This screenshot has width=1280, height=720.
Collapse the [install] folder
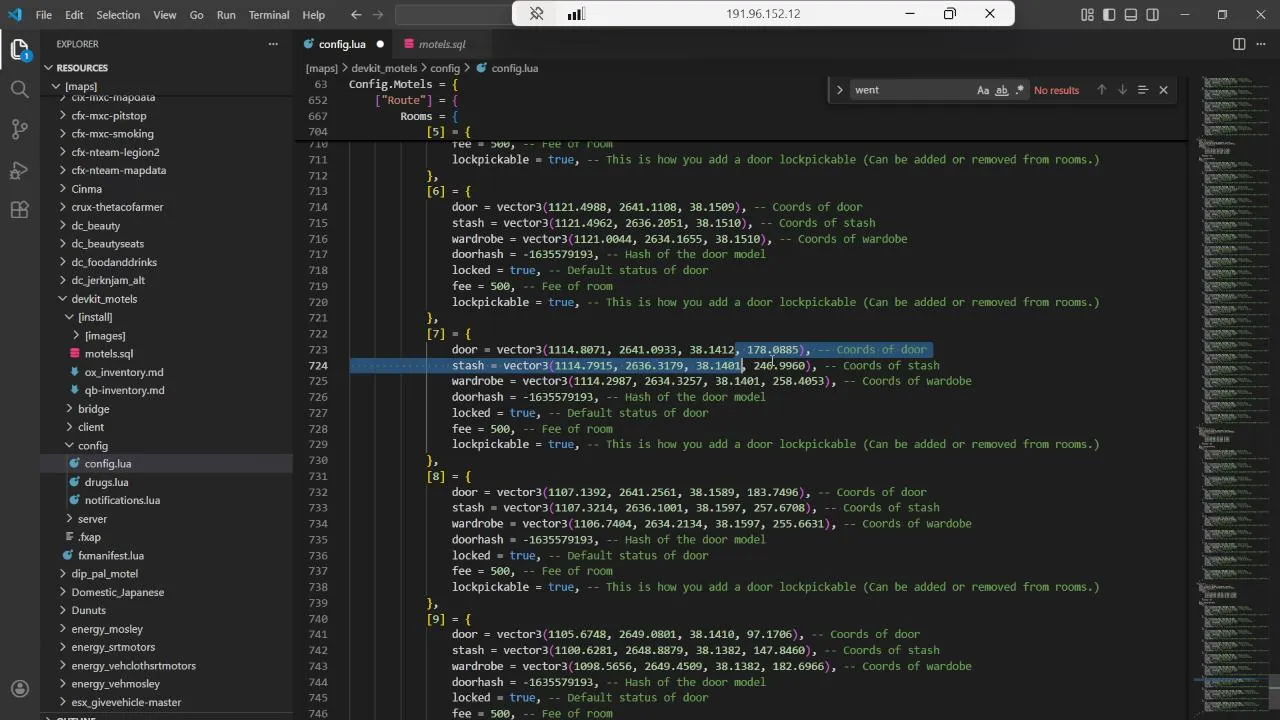coord(166,317)
